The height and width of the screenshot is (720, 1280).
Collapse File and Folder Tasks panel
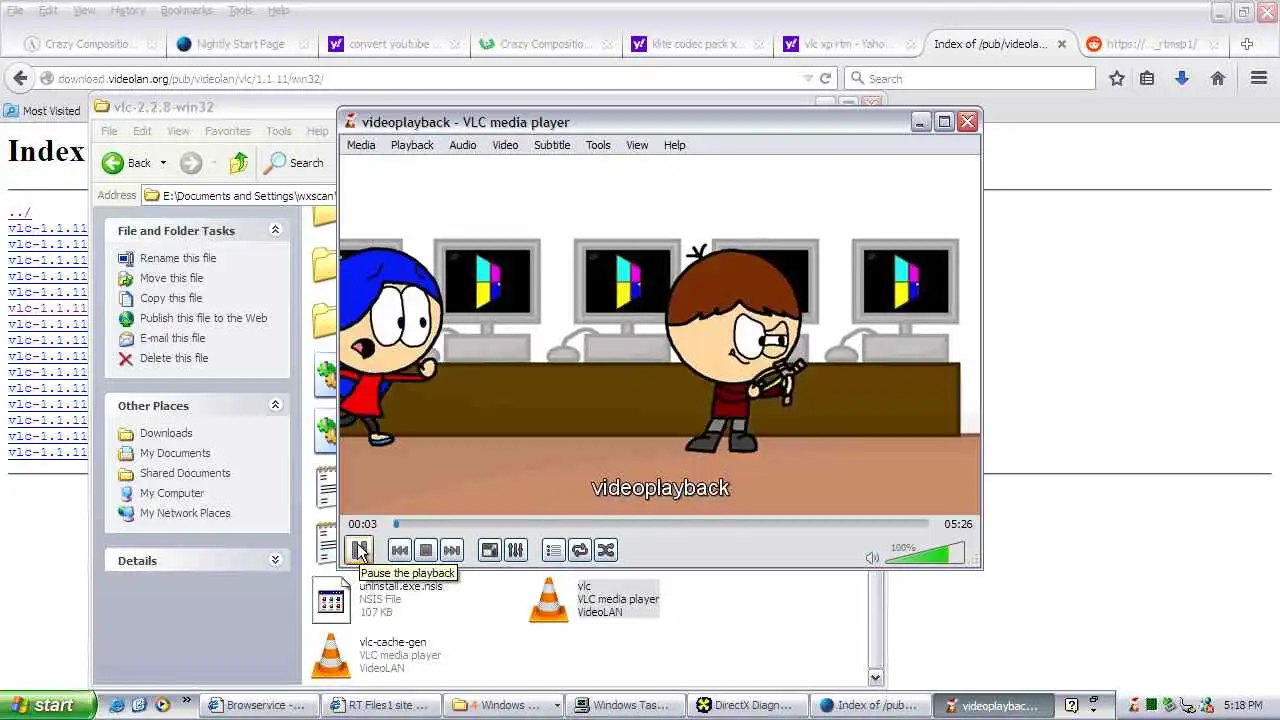point(275,230)
